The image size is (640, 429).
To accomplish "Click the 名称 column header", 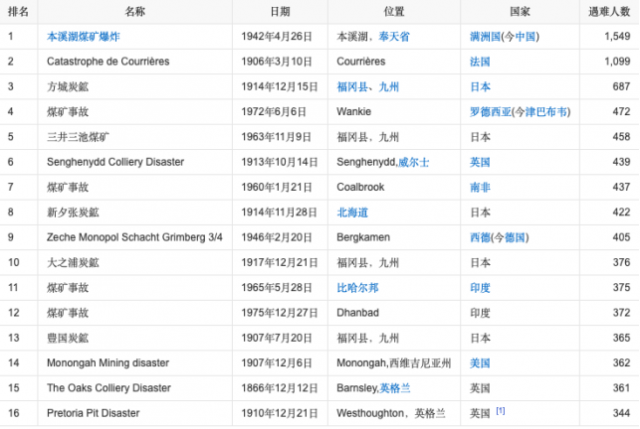I will [x=135, y=12].
